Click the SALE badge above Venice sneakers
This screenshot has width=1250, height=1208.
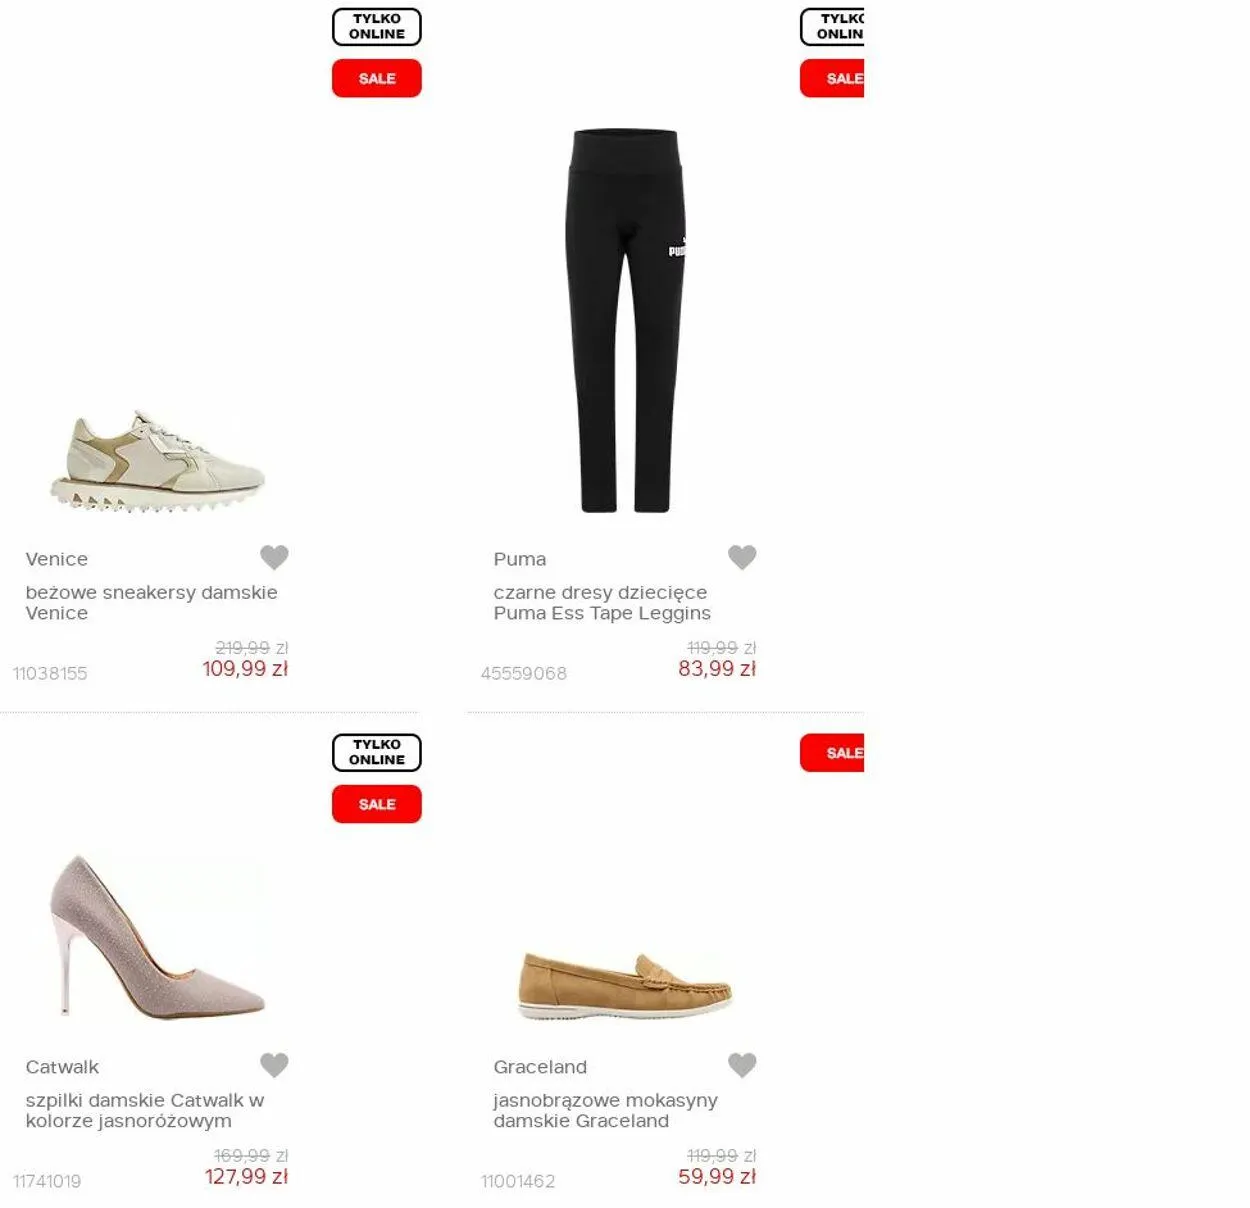[x=377, y=78]
